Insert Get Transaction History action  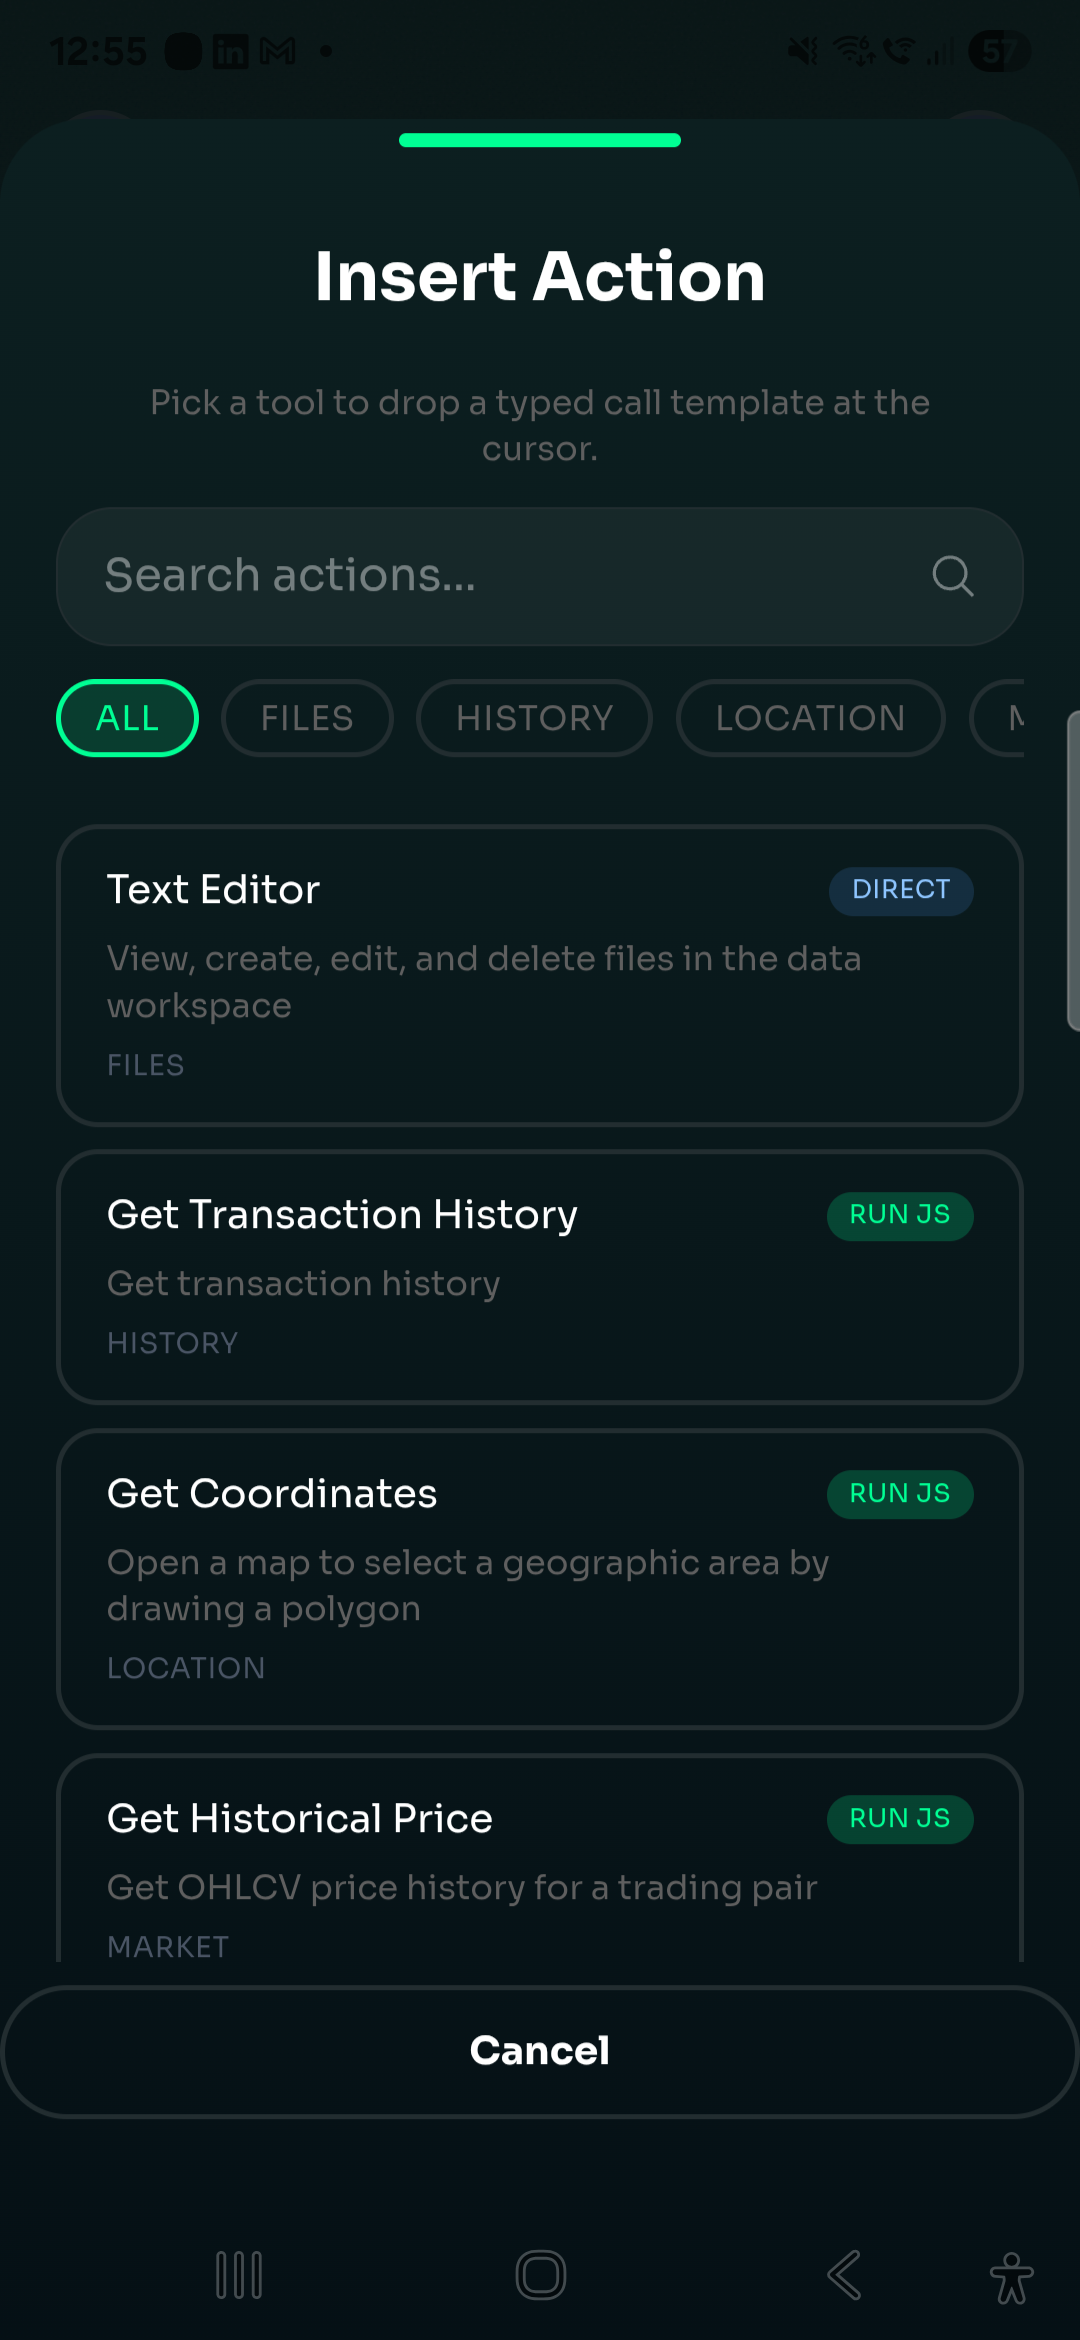(x=540, y=1277)
